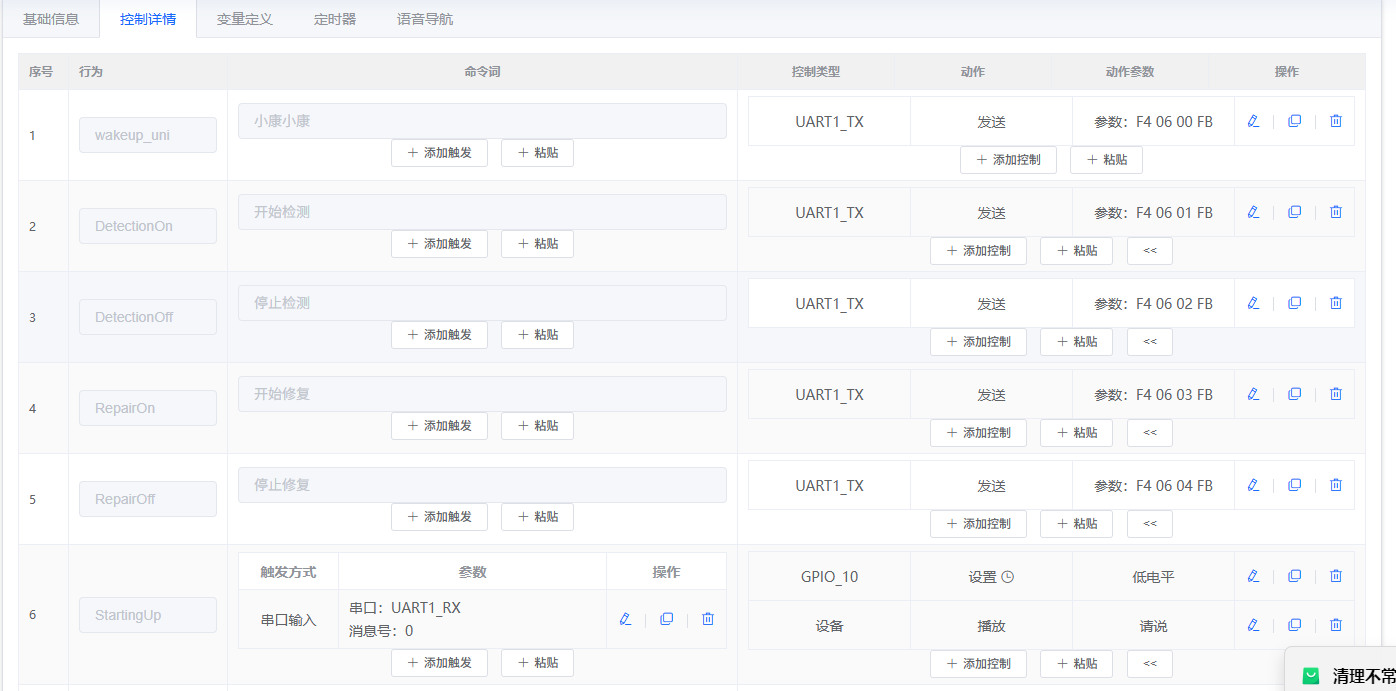The width and height of the screenshot is (1396, 691).
Task: Copy the DetectionOn UART1_TX control
Action: coord(1295,211)
